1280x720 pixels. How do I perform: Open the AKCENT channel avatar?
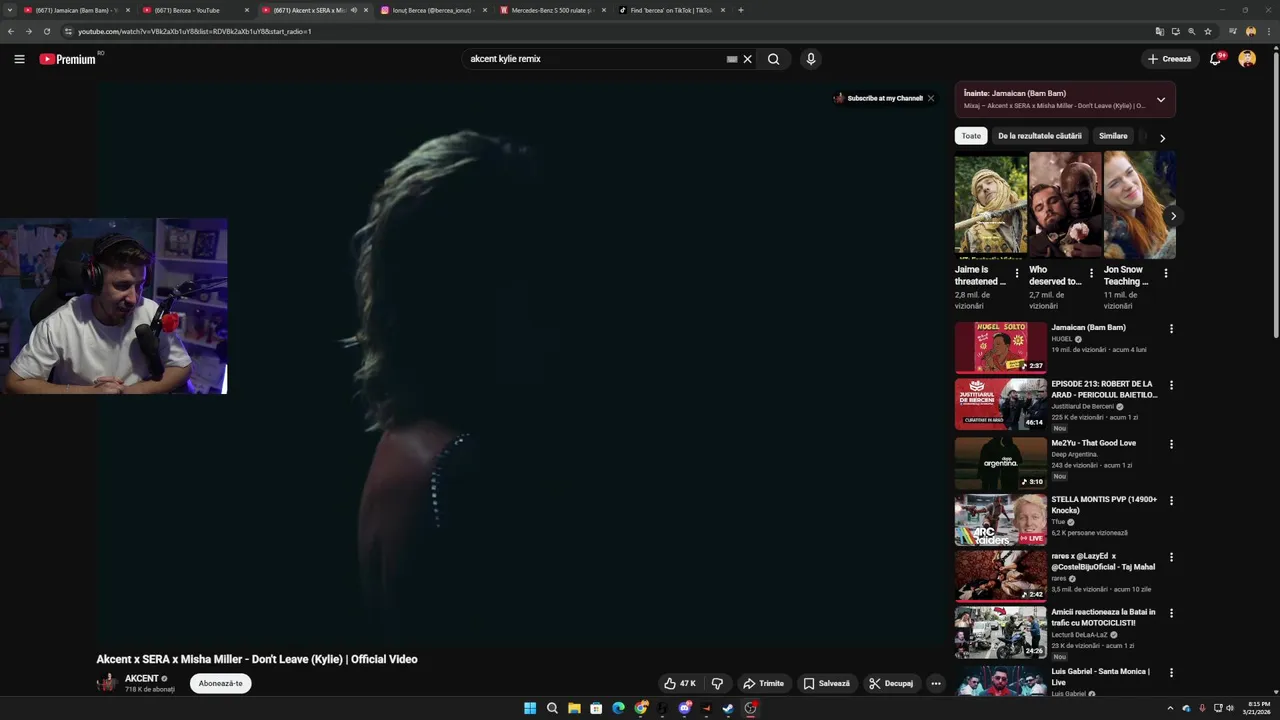point(107,683)
